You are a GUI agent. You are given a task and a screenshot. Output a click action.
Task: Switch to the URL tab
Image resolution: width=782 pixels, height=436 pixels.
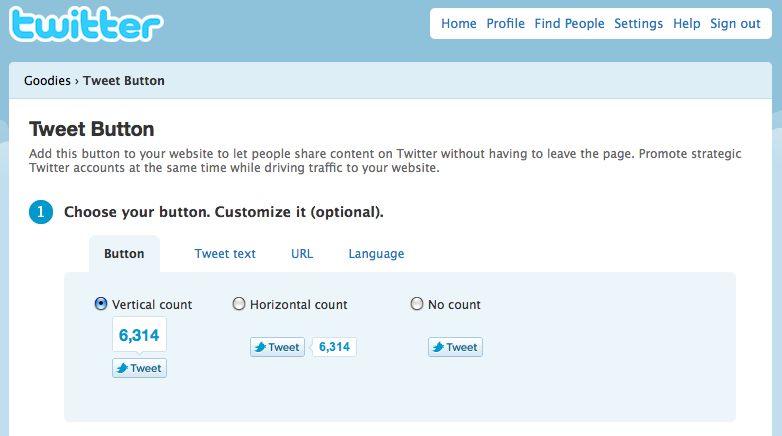coord(302,254)
